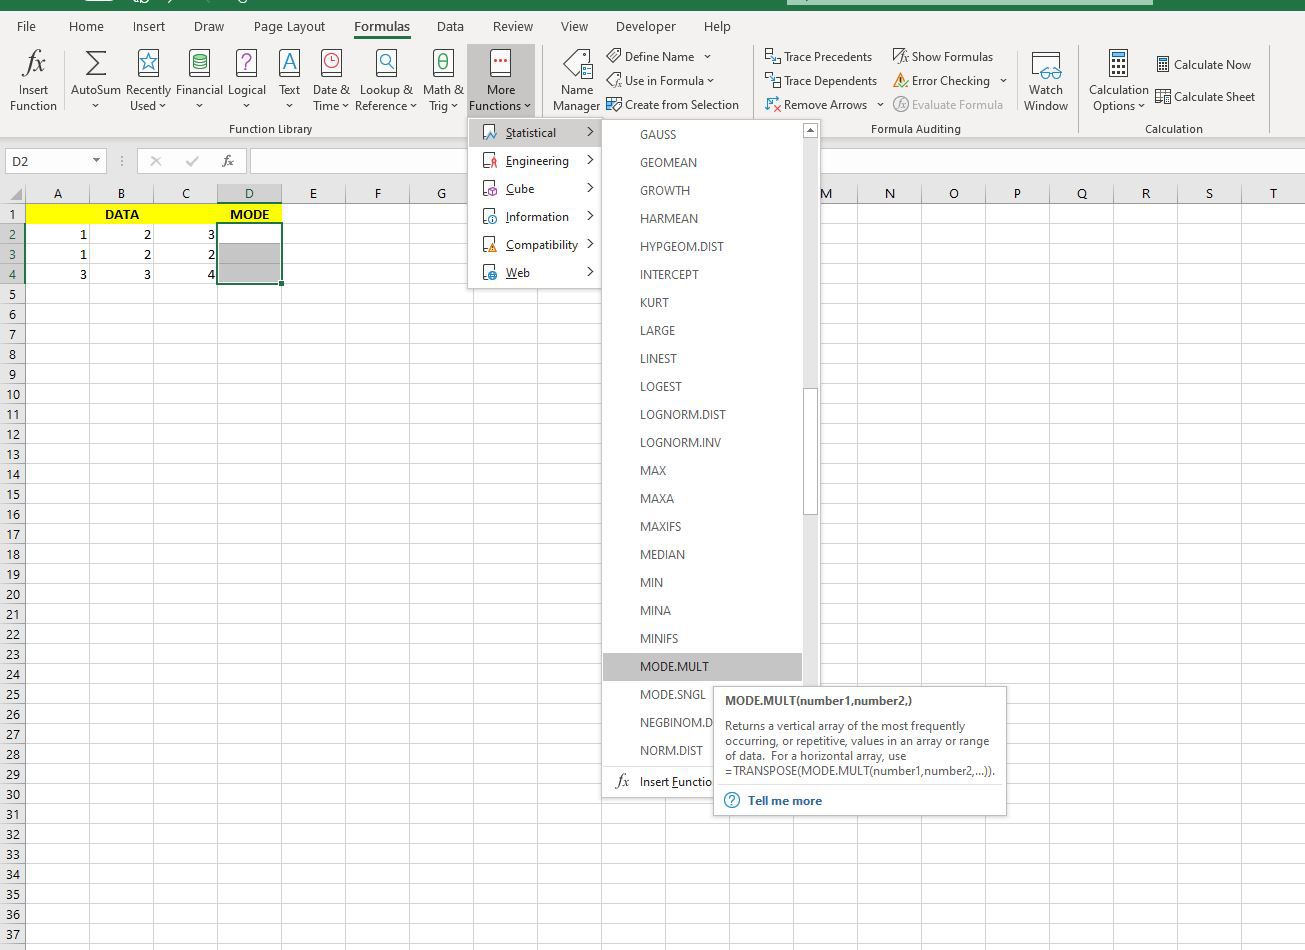
Task: Open Math & Trig functions icon
Action: click(443, 64)
